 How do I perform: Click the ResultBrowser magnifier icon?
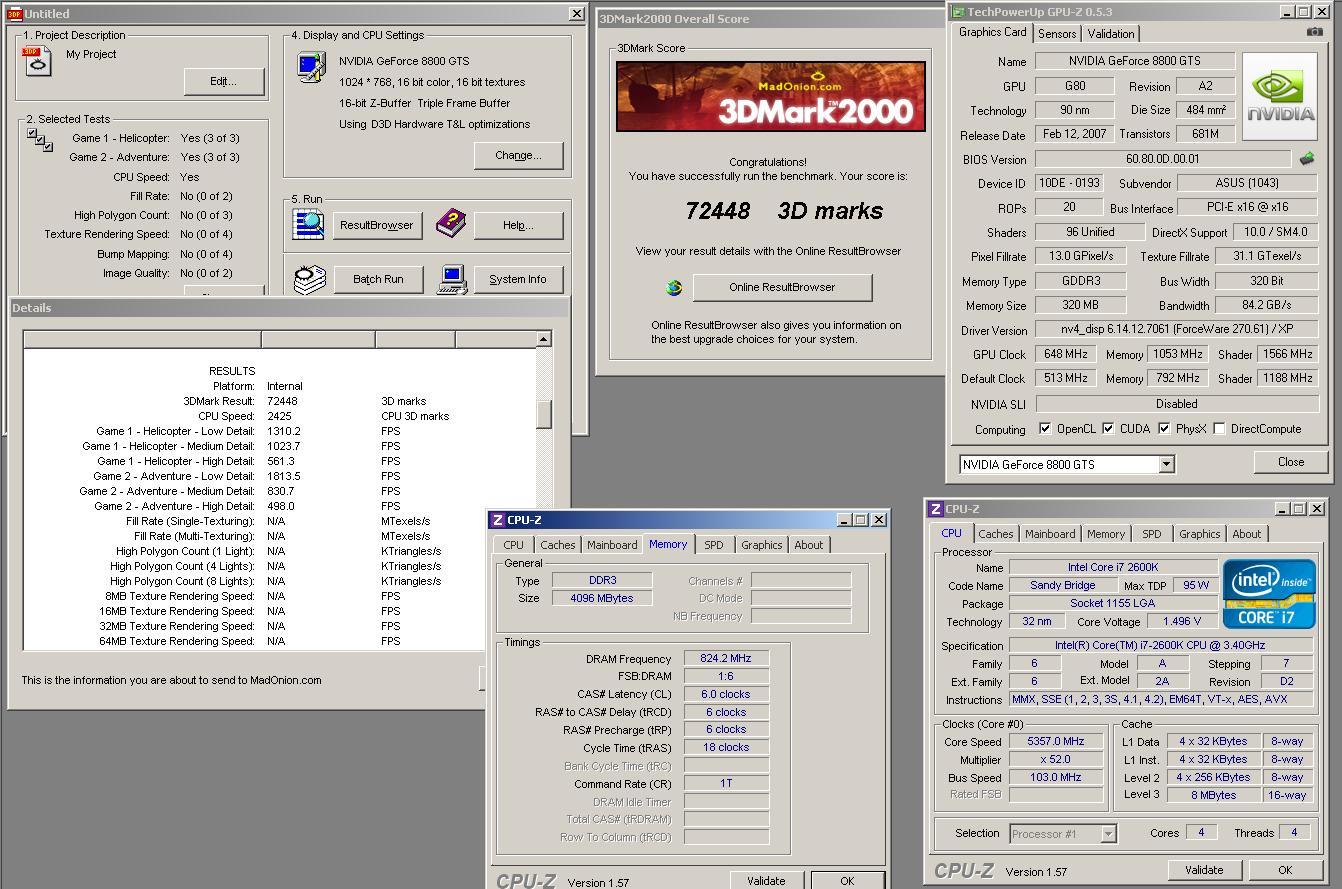tap(309, 223)
